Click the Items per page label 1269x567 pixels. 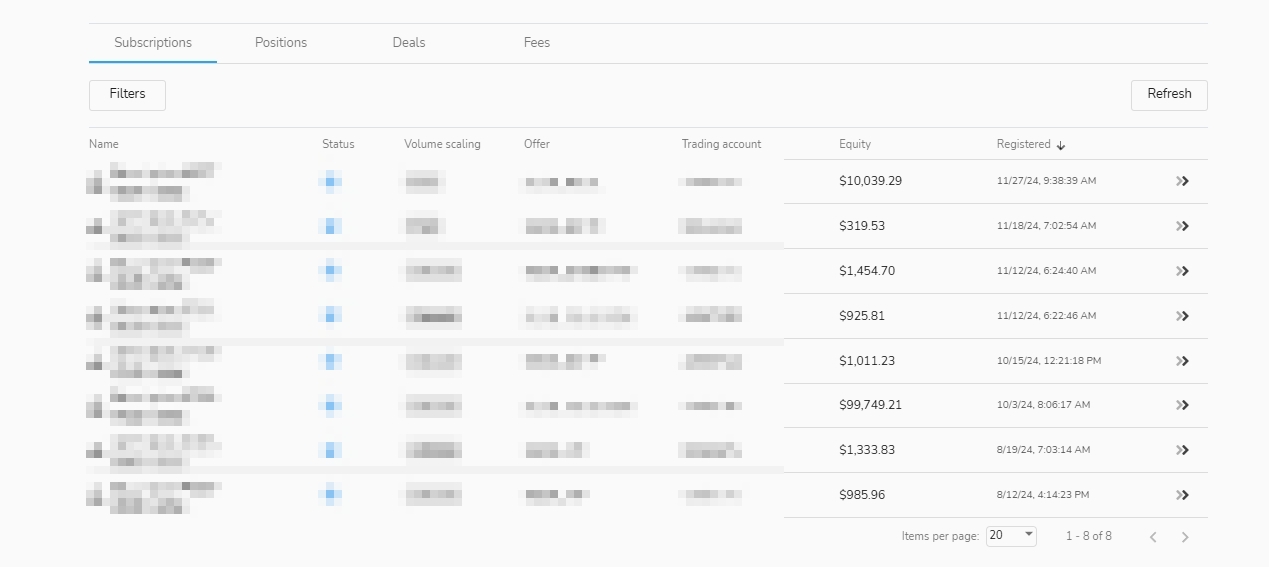(x=940, y=537)
